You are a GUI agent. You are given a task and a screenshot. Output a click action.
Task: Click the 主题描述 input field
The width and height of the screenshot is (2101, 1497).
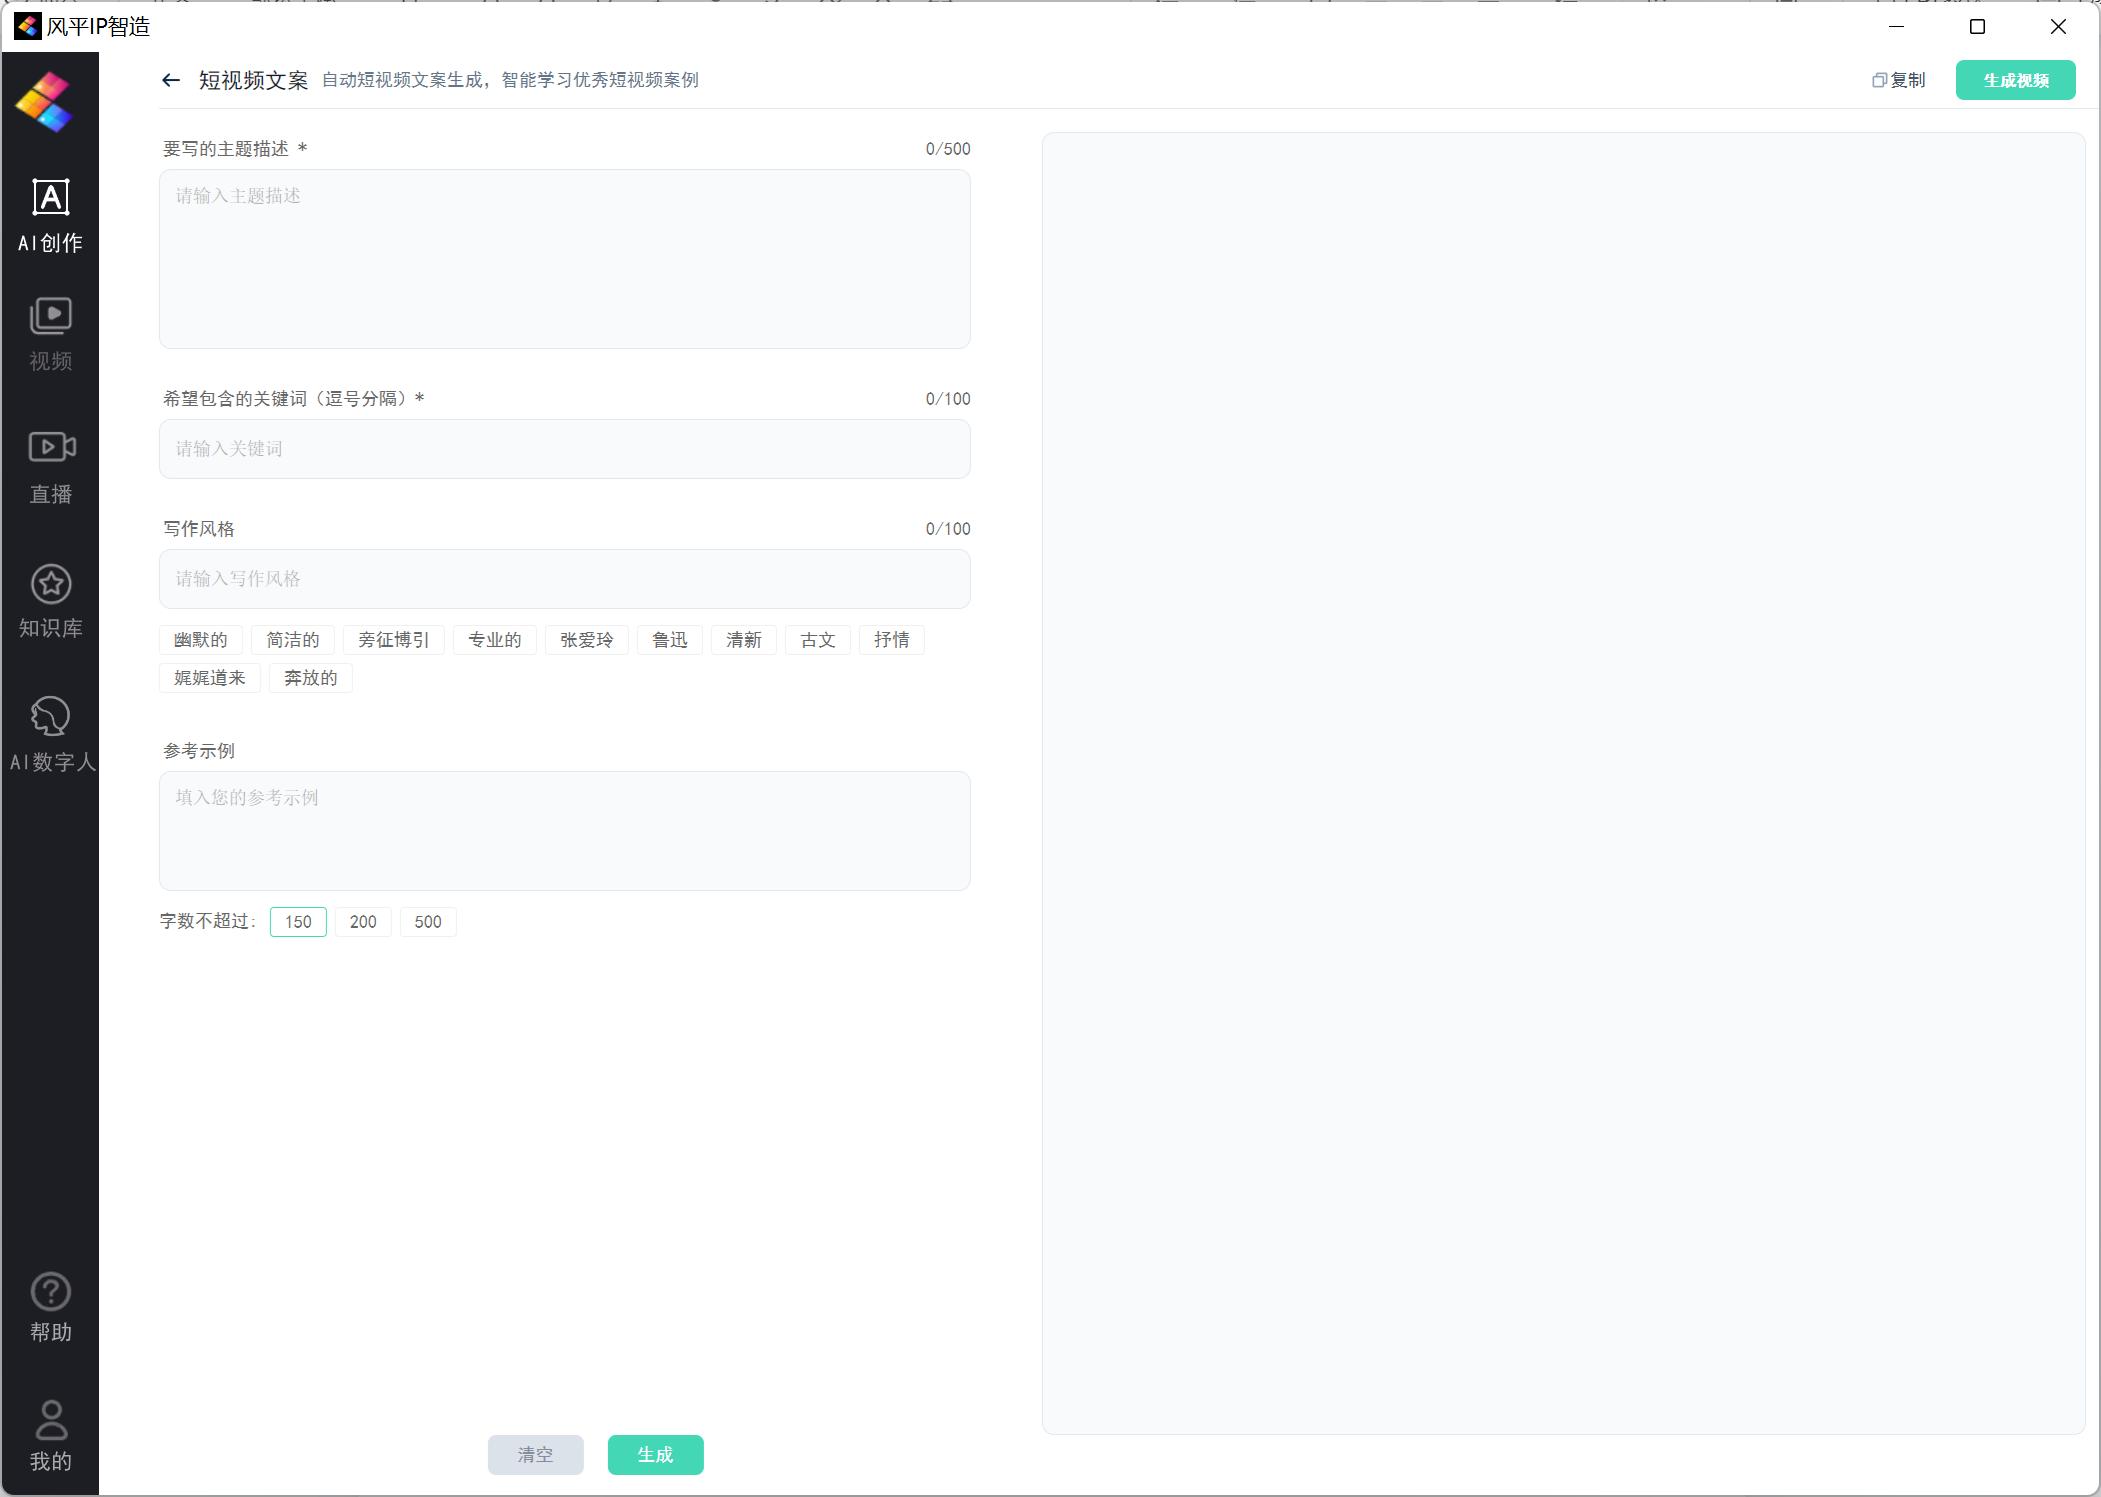[x=564, y=259]
